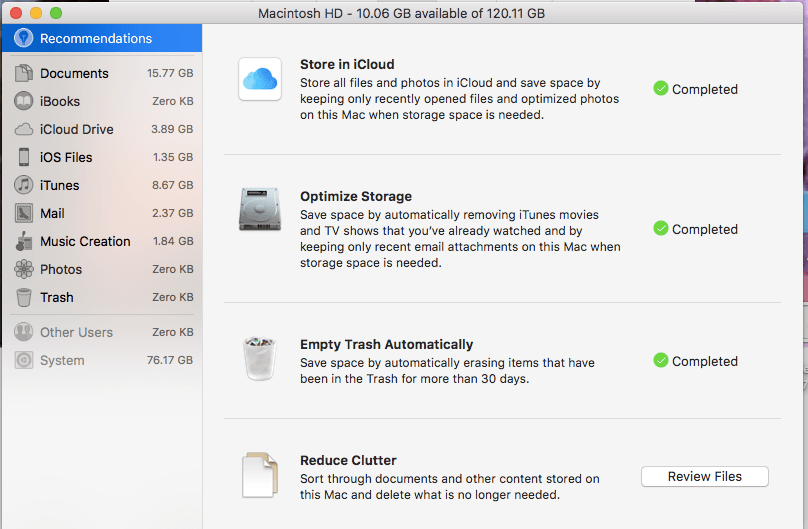Image resolution: width=808 pixels, height=529 pixels.
Task: Click the Empty Trash Automatically trash icon
Action: [x=260, y=359]
